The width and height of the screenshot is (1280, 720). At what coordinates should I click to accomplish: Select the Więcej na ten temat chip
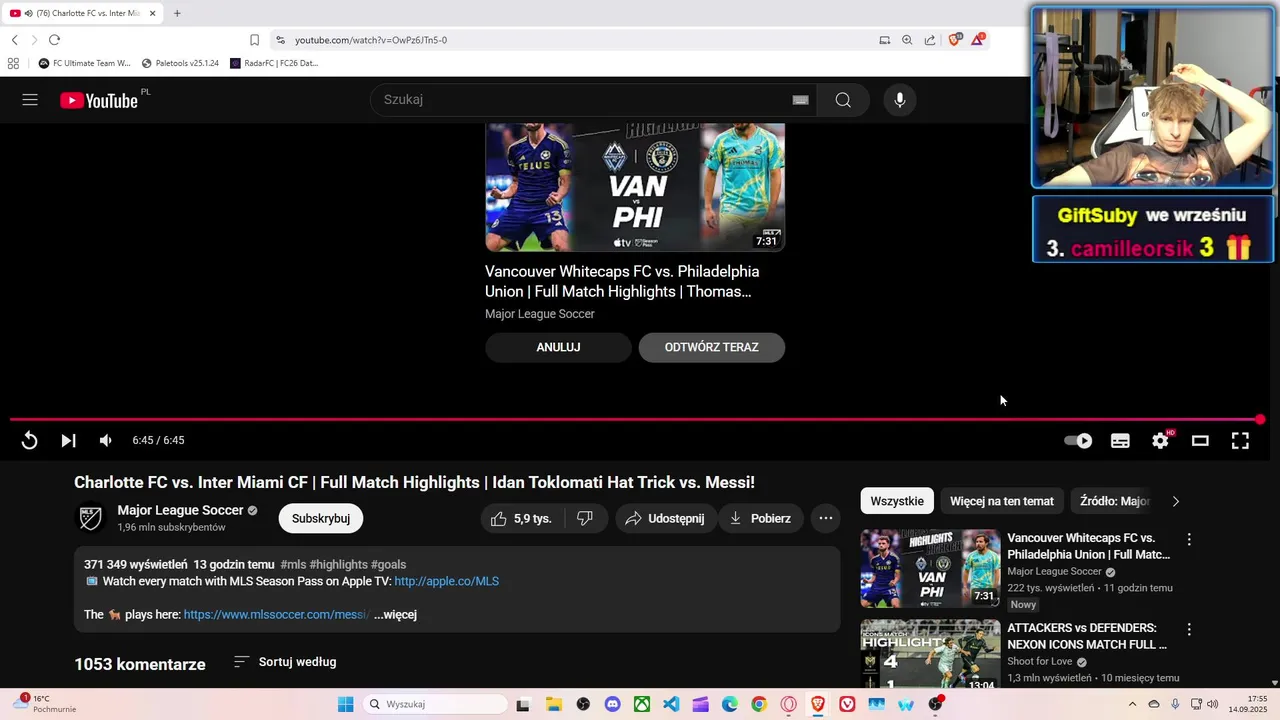[x=1002, y=501]
